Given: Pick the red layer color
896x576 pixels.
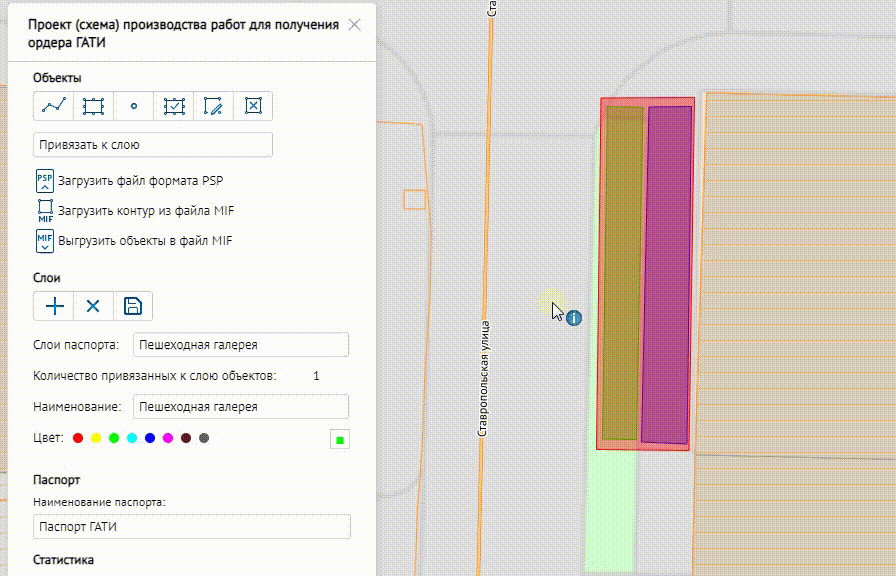Looking at the screenshot, I should pos(78,438).
